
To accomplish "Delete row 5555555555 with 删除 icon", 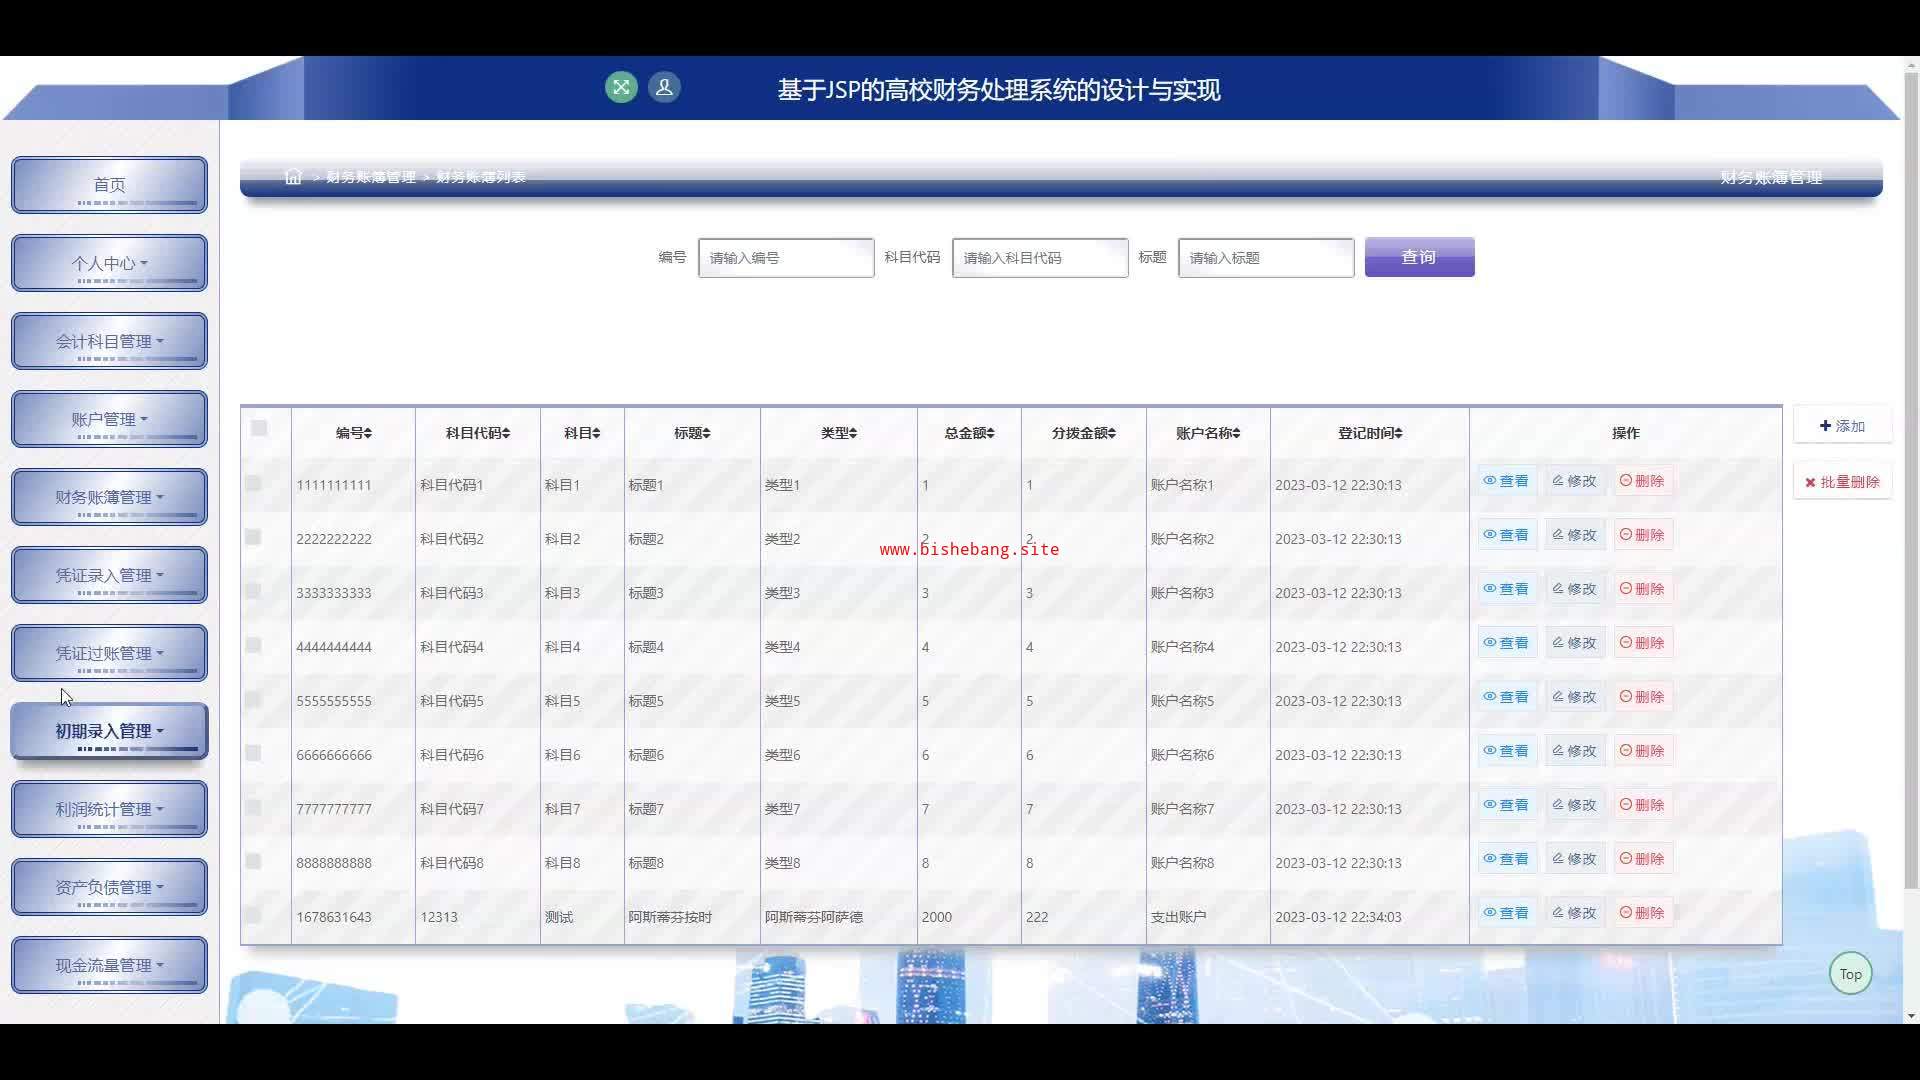I will coord(1642,697).
